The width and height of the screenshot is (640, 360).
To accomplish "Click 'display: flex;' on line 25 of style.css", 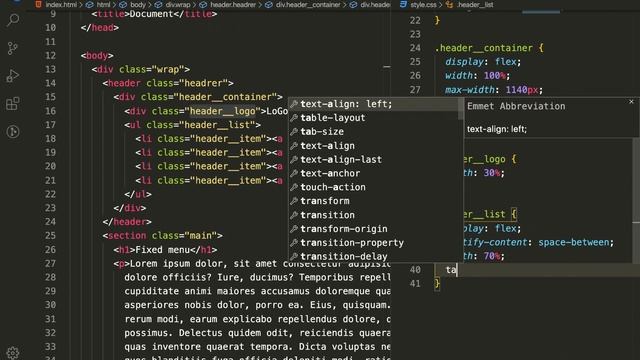I will [x=483, y=62].
